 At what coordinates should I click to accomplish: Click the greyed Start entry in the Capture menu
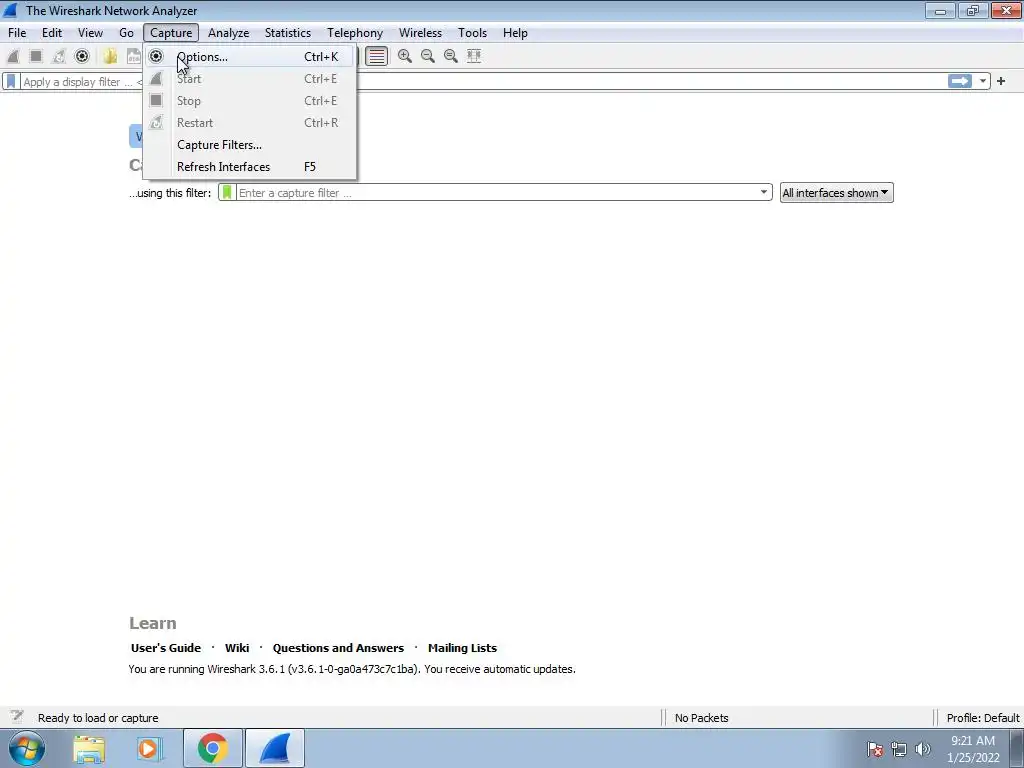250,79
